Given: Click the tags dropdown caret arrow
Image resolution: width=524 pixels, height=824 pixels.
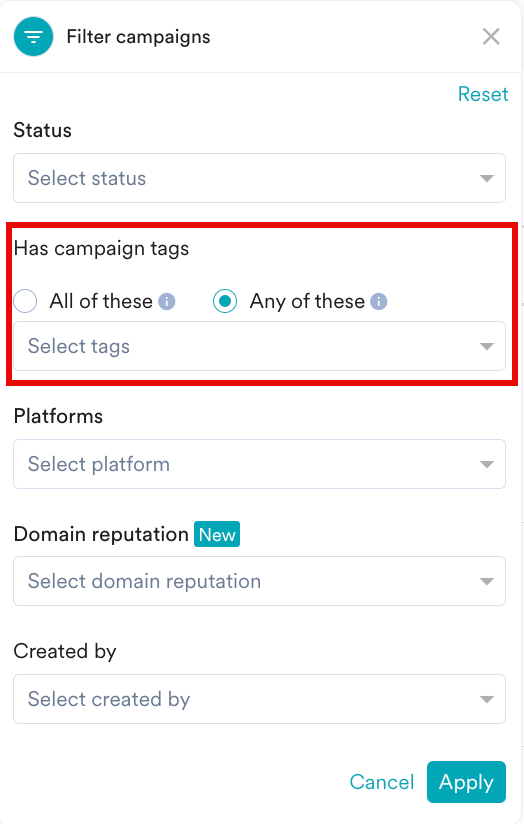Looking at the screenshot, I should point(487,346).
